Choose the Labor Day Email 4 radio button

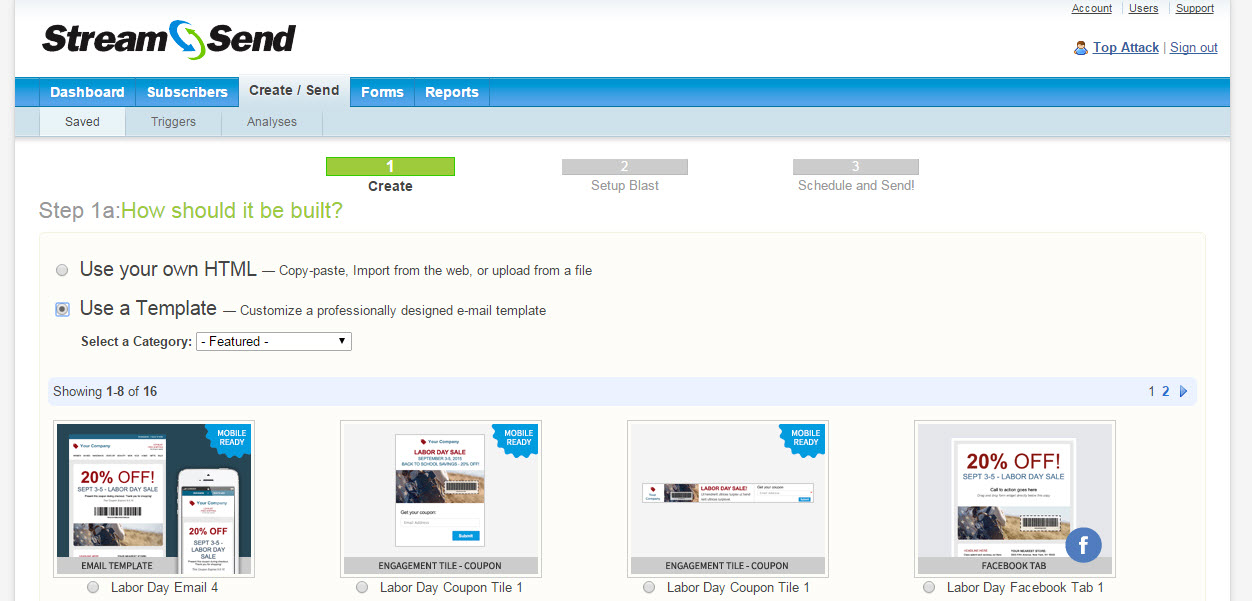pos(93,588)
